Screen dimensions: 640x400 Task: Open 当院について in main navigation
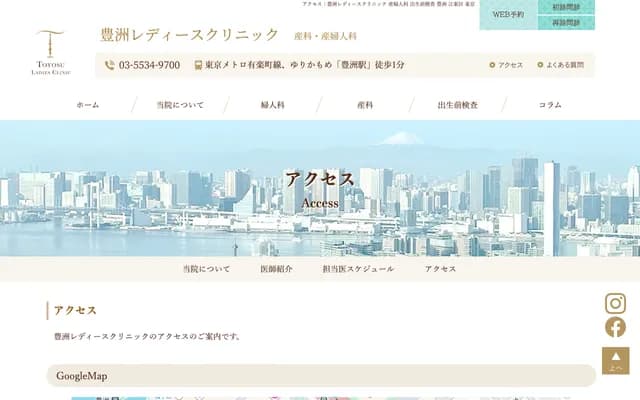click(x=180, y=105)
